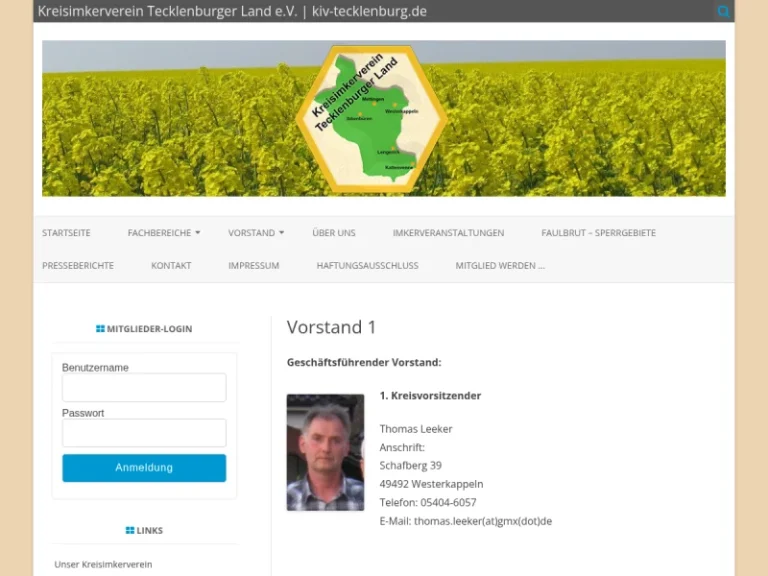768x576 pixels.
Task: Go to Startseite menu item
Action: tap(66, 233)
